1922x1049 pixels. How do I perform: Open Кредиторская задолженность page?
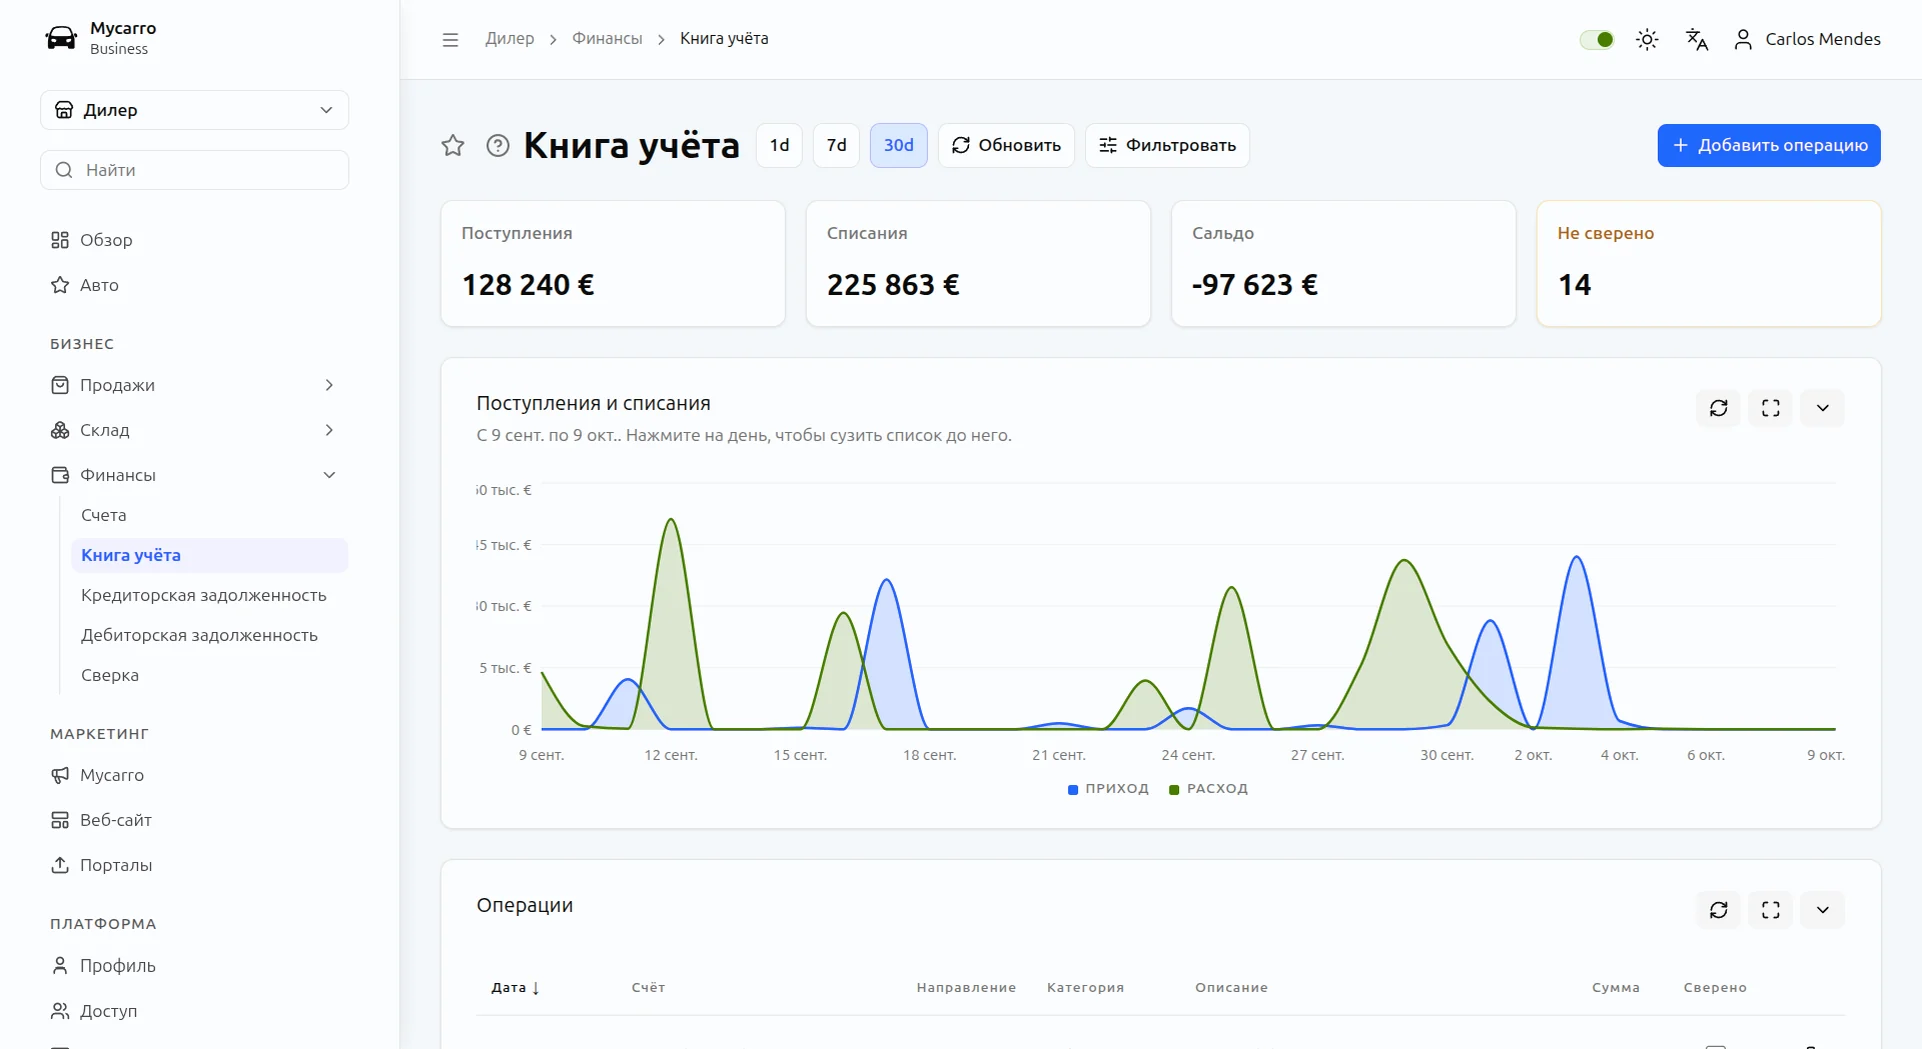pyautogui.click(x=209, y=595)
